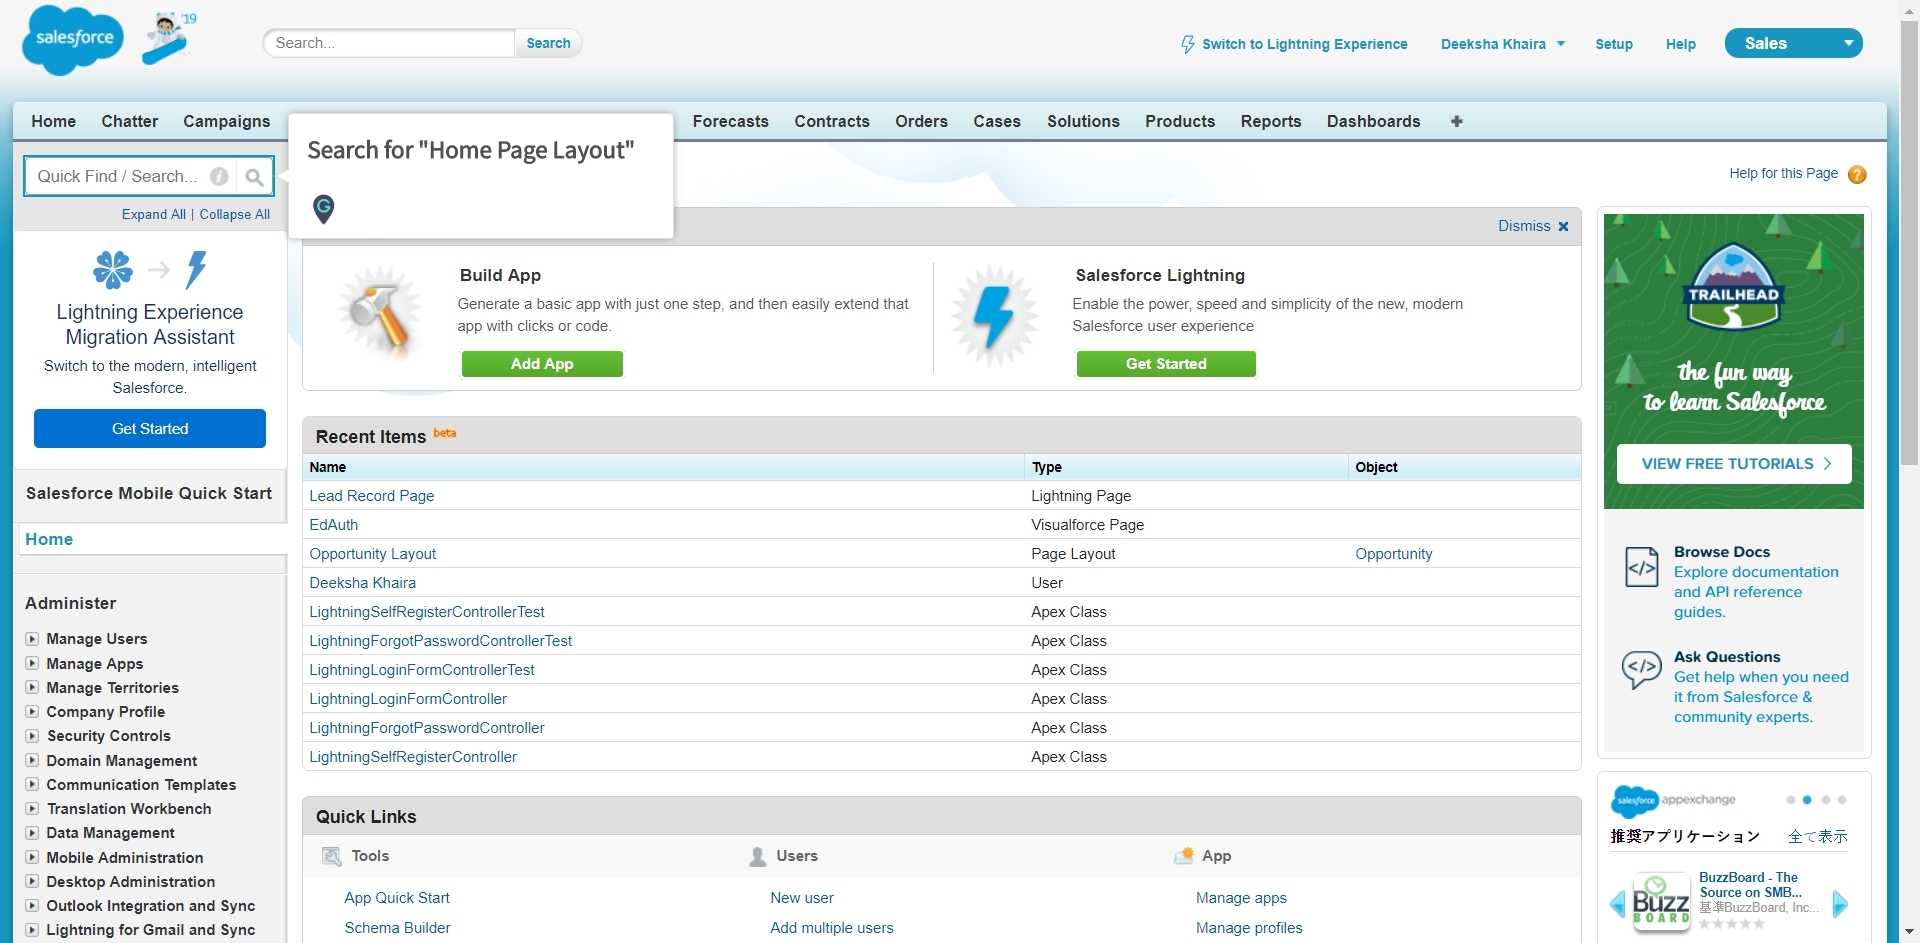Click the Build App hammer icon
The height and width of the screenshot is (943, 1920).
(380, 313)
